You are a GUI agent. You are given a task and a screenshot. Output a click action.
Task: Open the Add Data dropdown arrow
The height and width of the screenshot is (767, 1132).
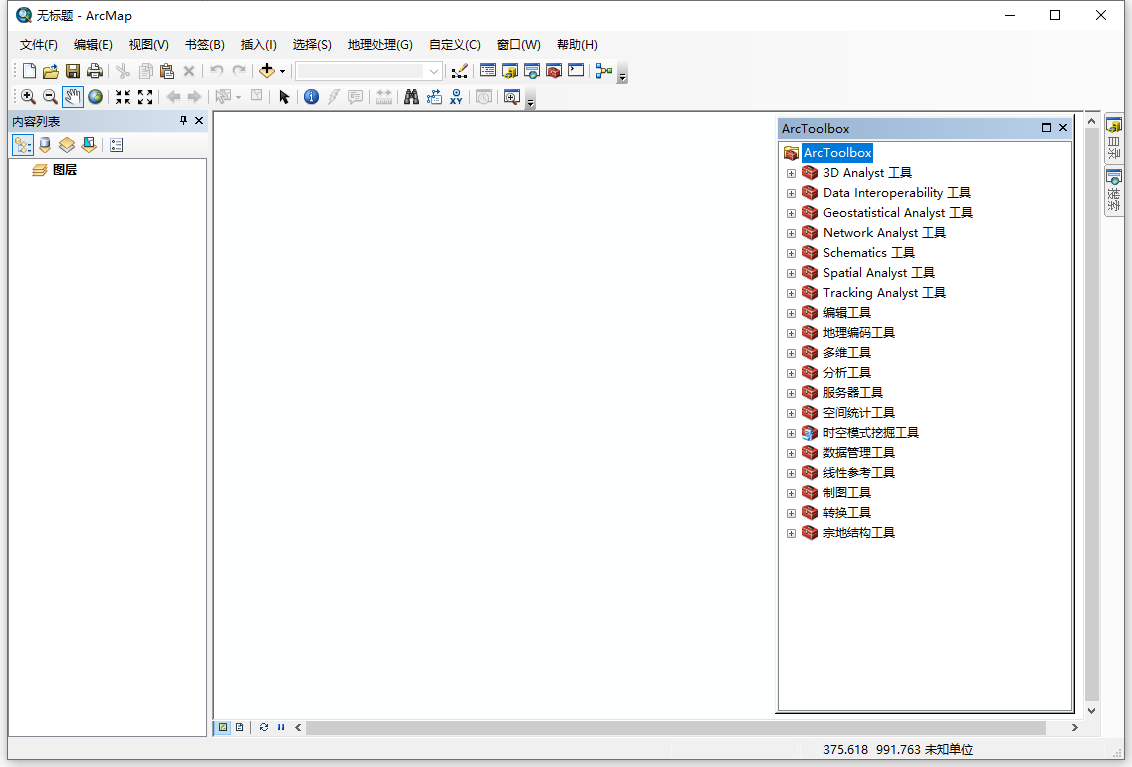[282, 71]
